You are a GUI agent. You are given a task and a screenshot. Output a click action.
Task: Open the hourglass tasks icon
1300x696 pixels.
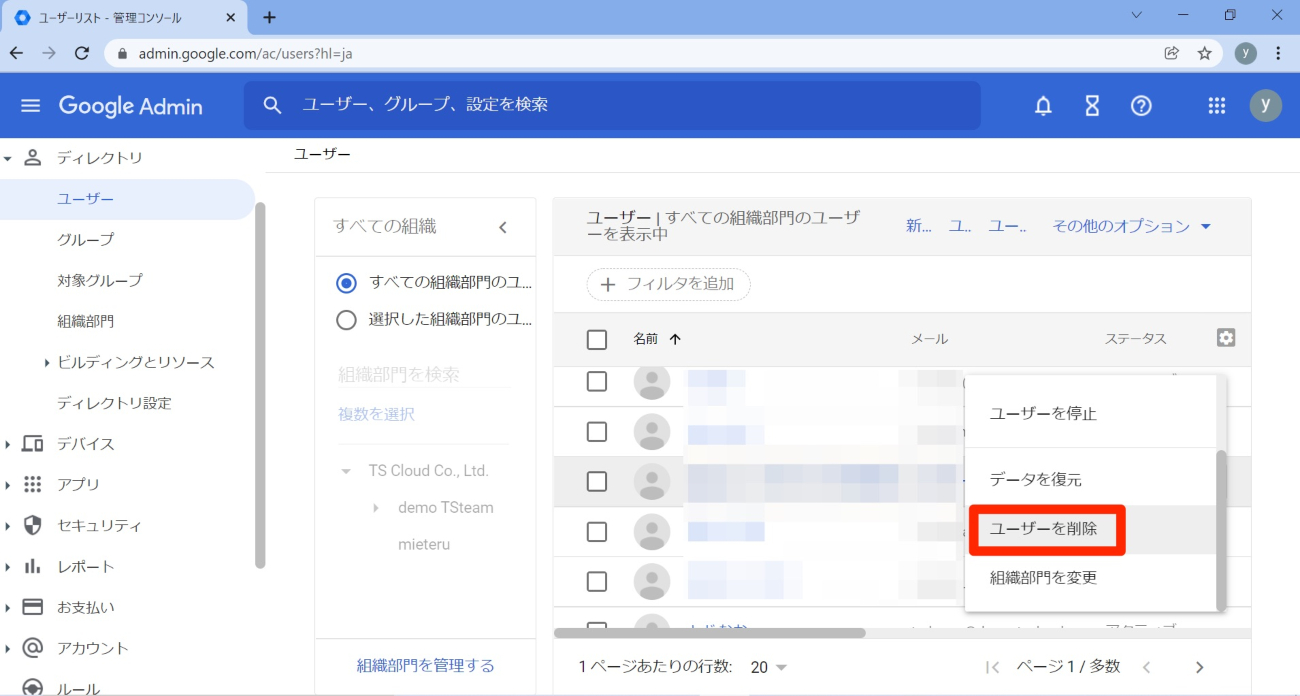tap(1092, 106)
